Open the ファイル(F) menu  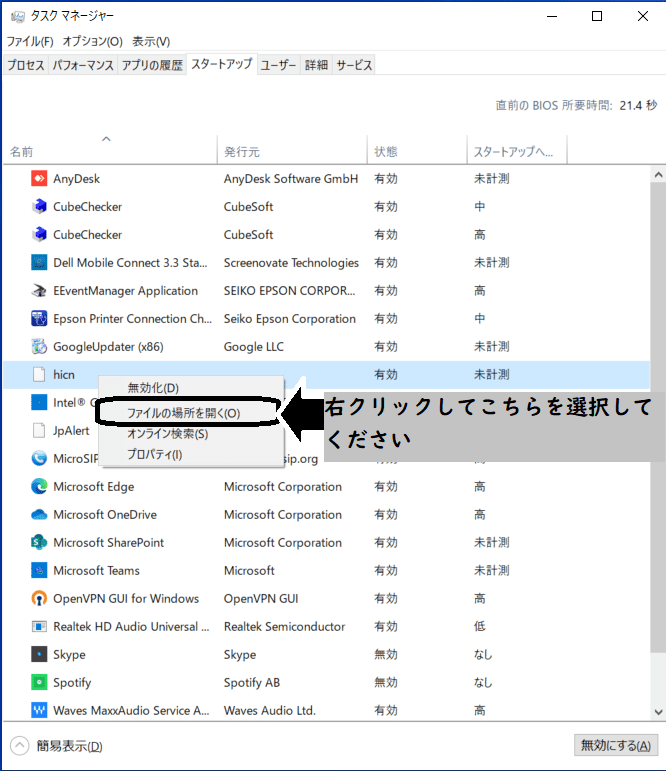pos(30,41)
